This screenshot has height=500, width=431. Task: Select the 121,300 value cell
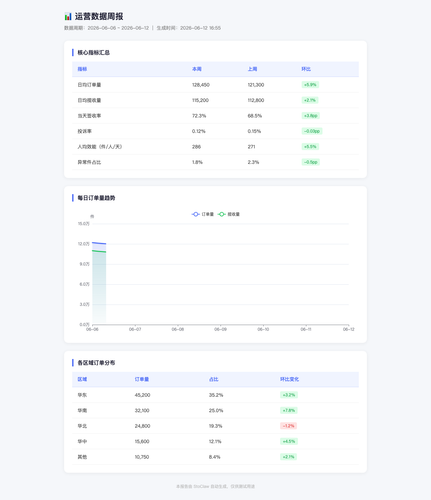(256, 85)
